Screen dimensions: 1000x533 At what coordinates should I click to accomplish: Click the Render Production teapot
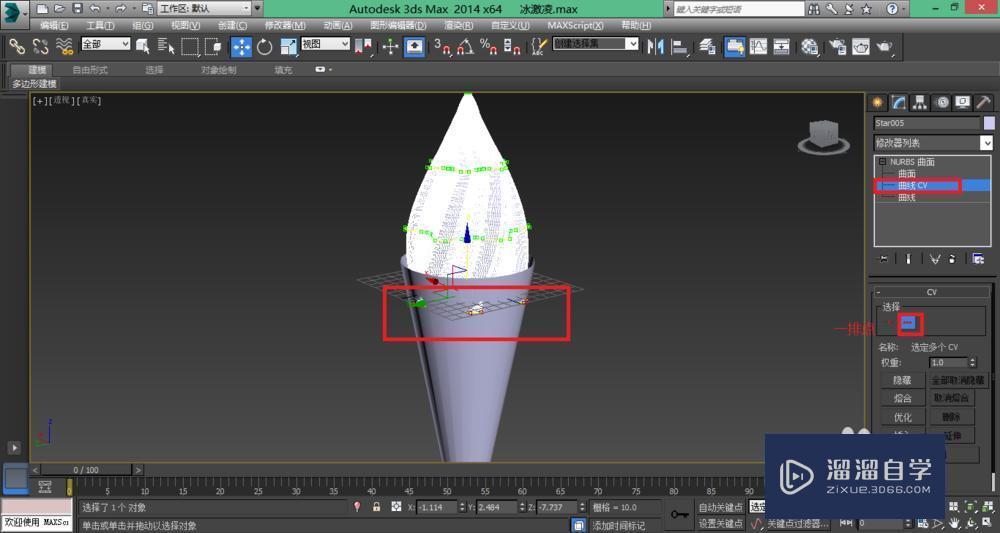click(885, 47)
